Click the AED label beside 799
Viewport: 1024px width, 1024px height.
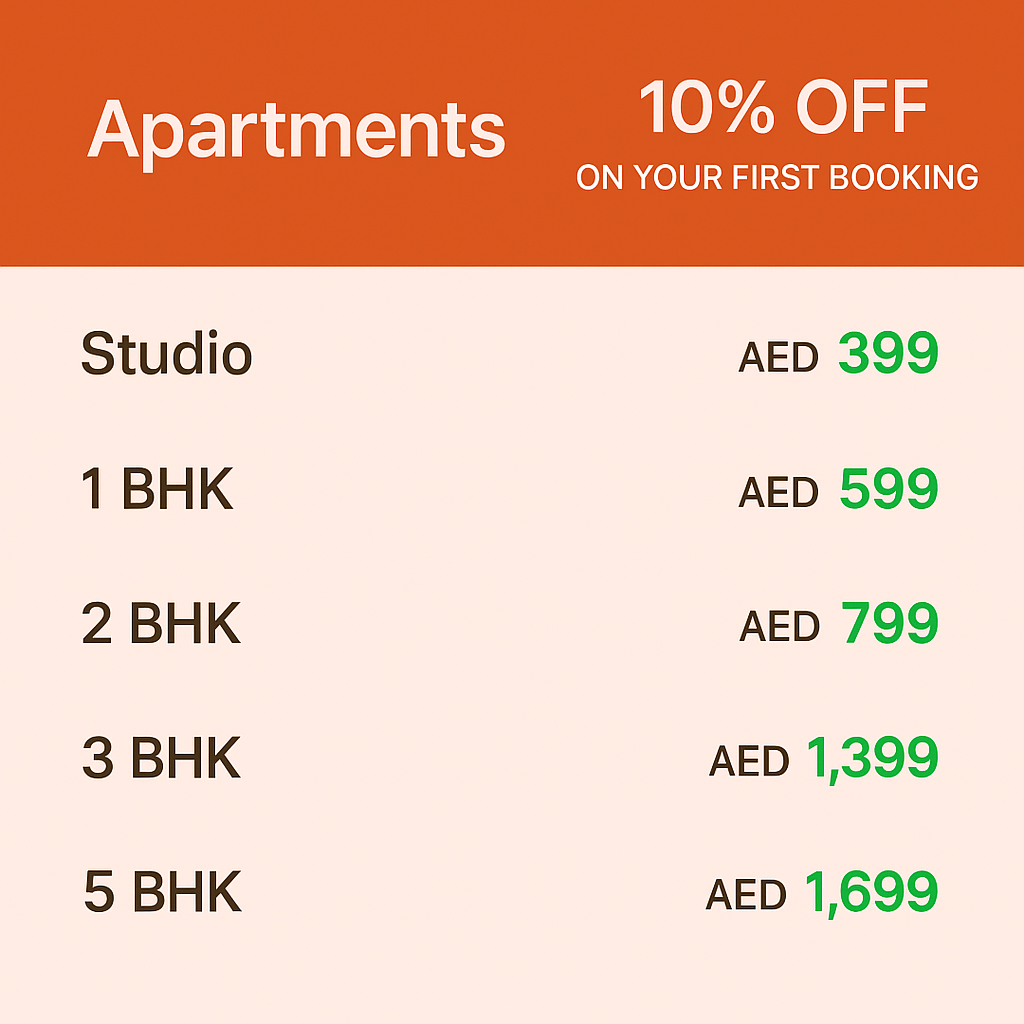779,628
